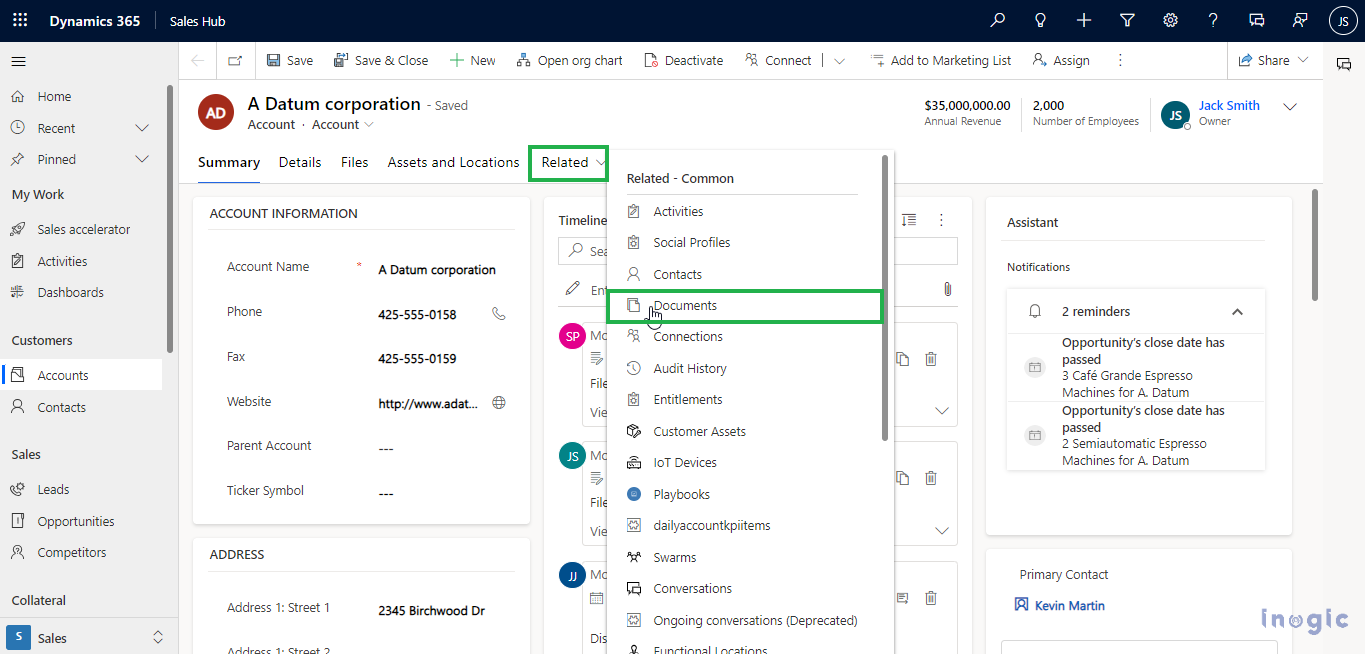Select Audit History from Related menu
This screenshot has width=1365, height=654.
point(690,369)
